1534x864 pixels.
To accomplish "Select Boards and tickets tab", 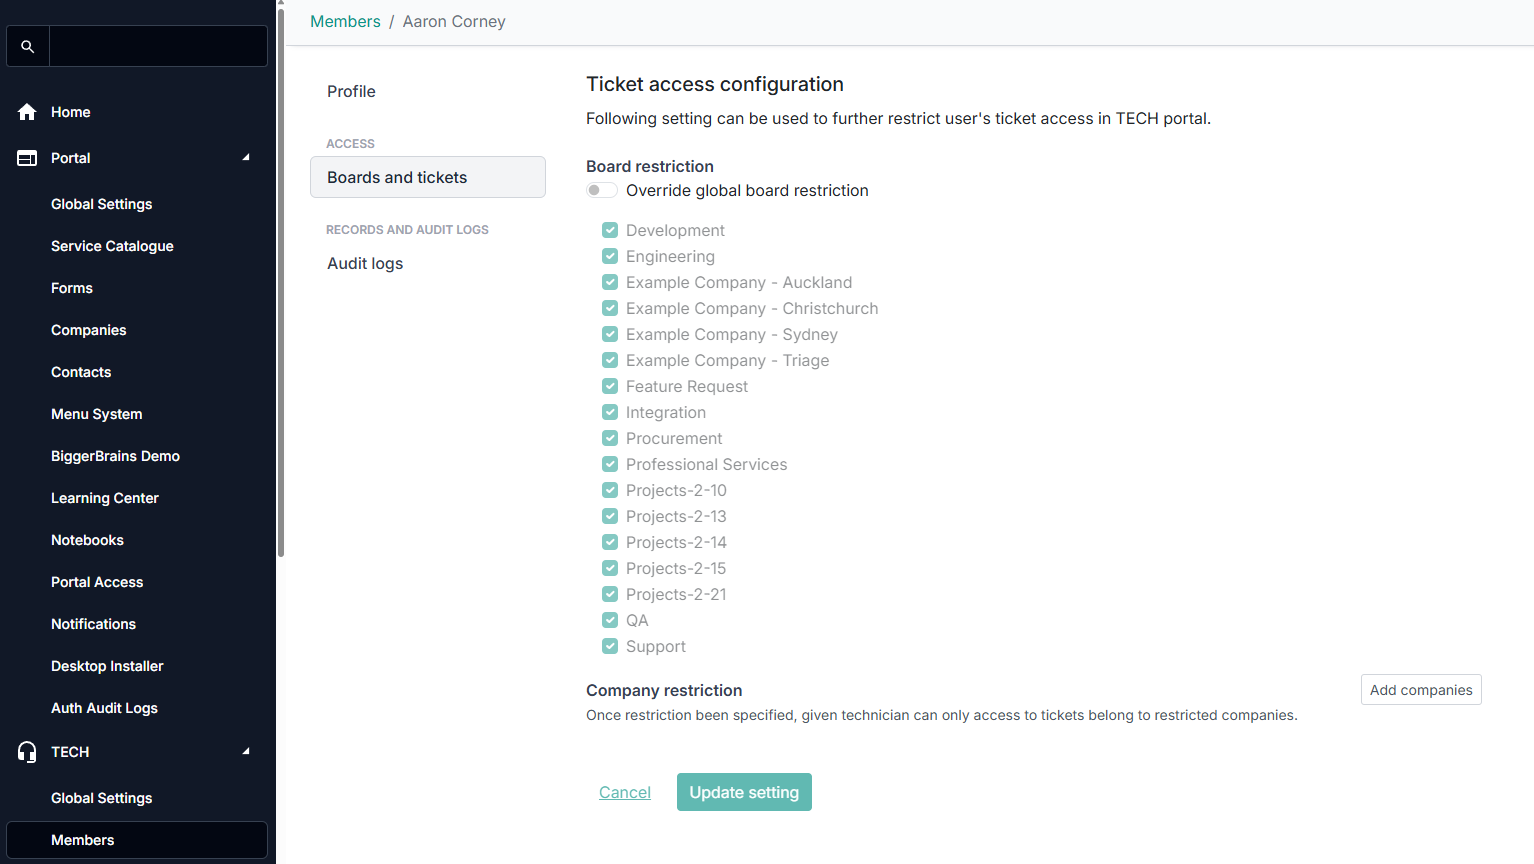I will 427,177.
